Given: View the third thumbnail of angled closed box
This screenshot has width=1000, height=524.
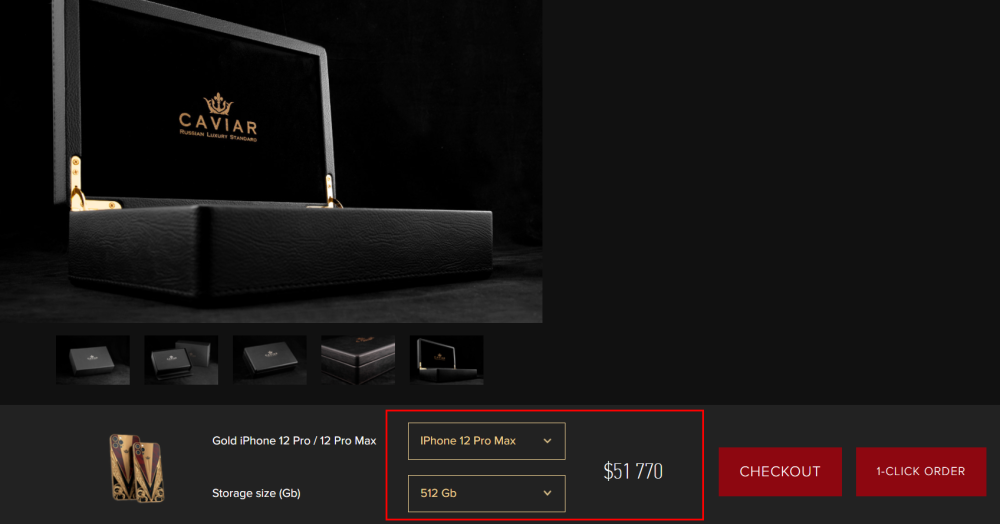Looking at the screenshot, I should coord(270,360).
